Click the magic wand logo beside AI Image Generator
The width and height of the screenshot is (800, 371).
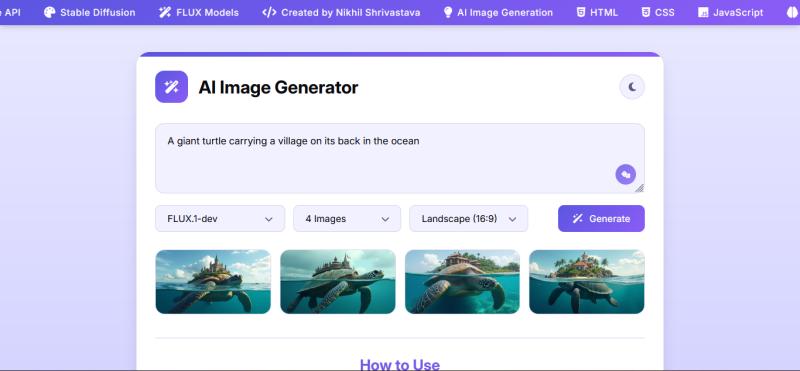(171, 87)
